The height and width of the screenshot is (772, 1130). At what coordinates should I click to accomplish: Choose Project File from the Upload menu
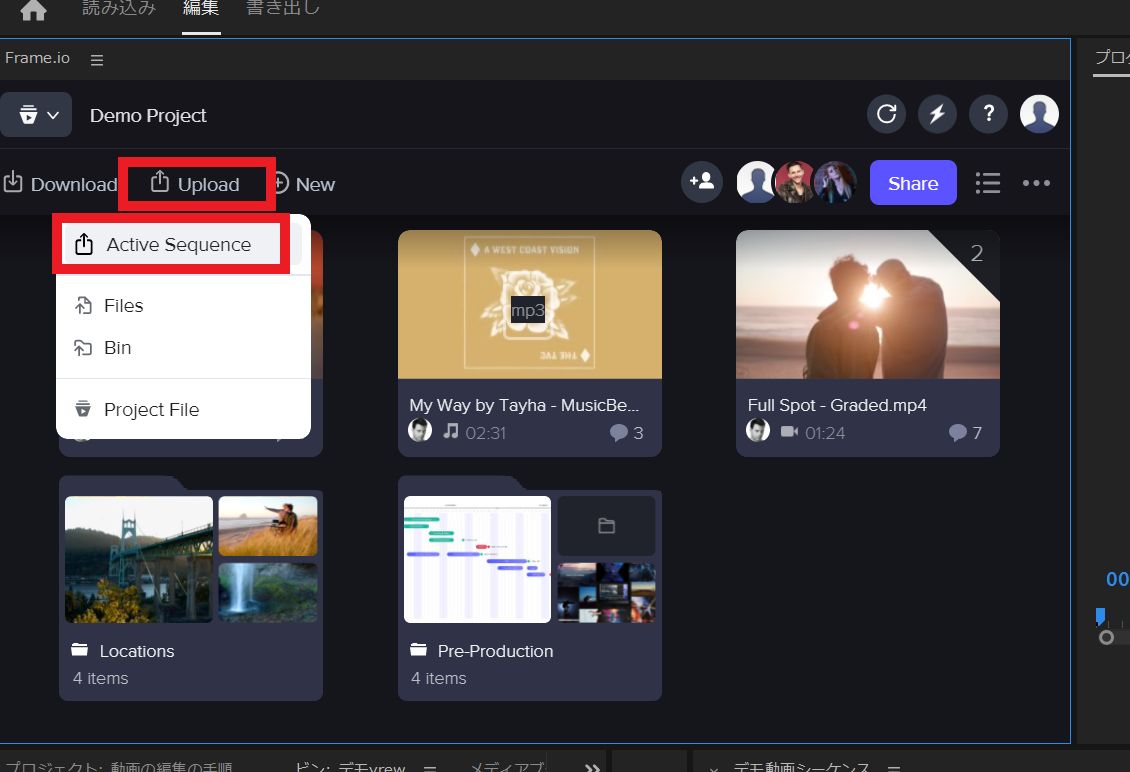(151, 409)
